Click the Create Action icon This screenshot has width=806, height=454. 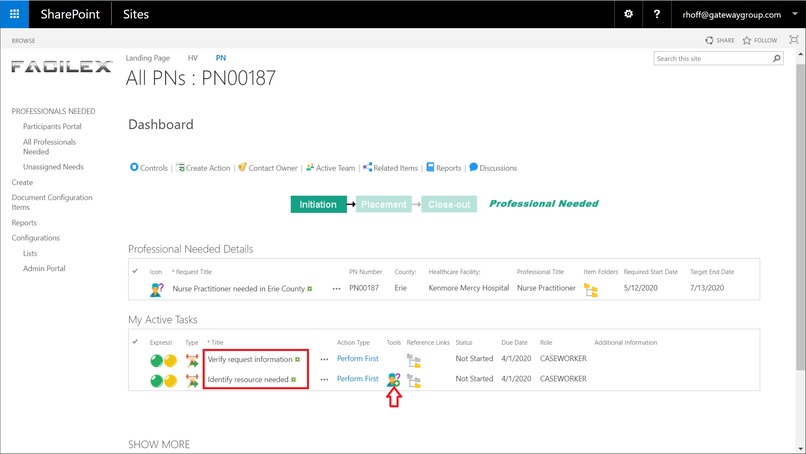[180, 167]
